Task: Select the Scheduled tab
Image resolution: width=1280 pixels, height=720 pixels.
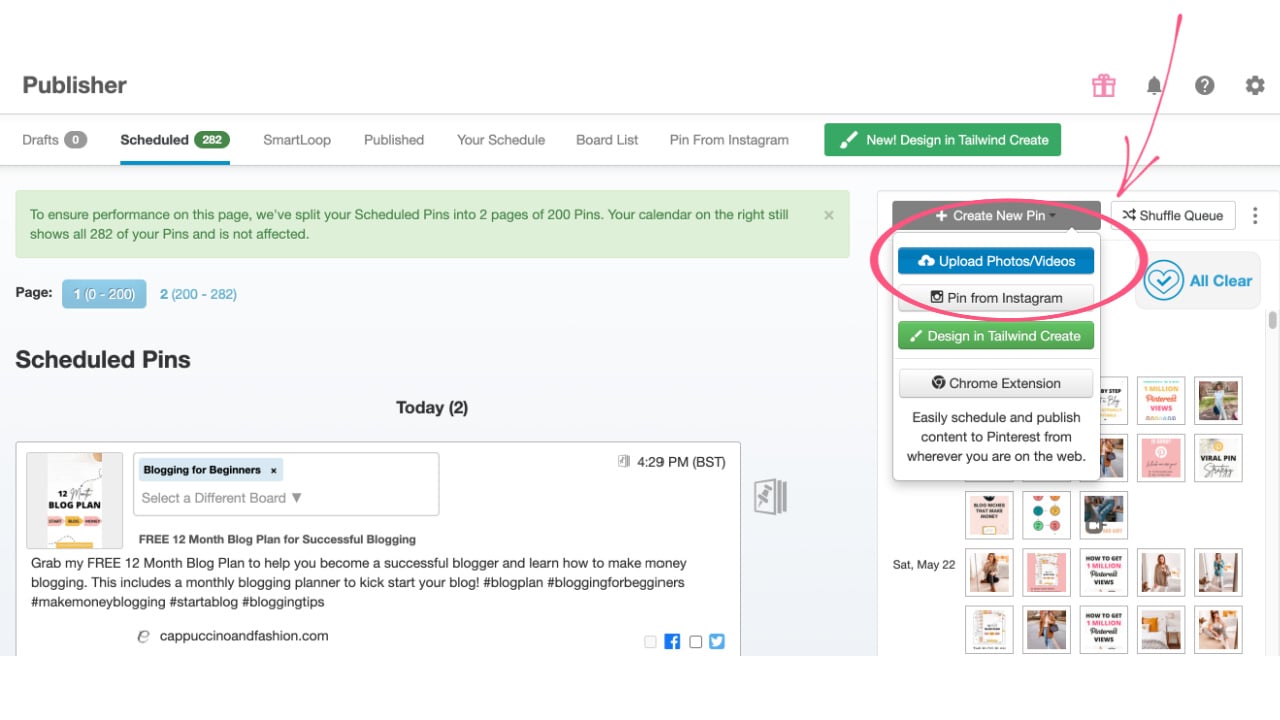Action: click(x=175, y=140)
